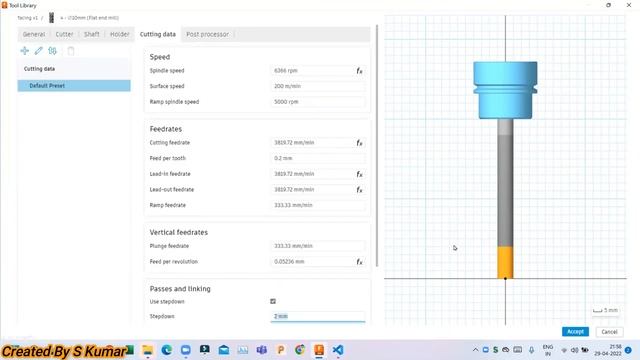The width and height of the screenshot is (640, 360).
Task: Click the 'facing v1' breadcrumb text
Action: (28, 18)
